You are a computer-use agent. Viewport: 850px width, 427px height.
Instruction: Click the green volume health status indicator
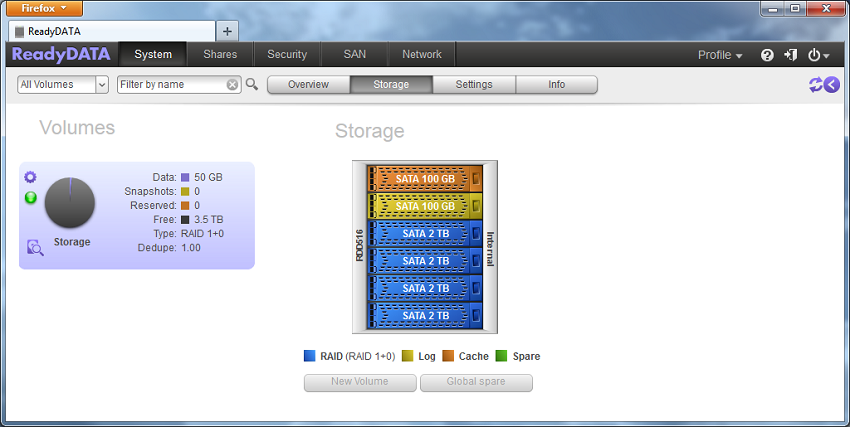point(31,197)
